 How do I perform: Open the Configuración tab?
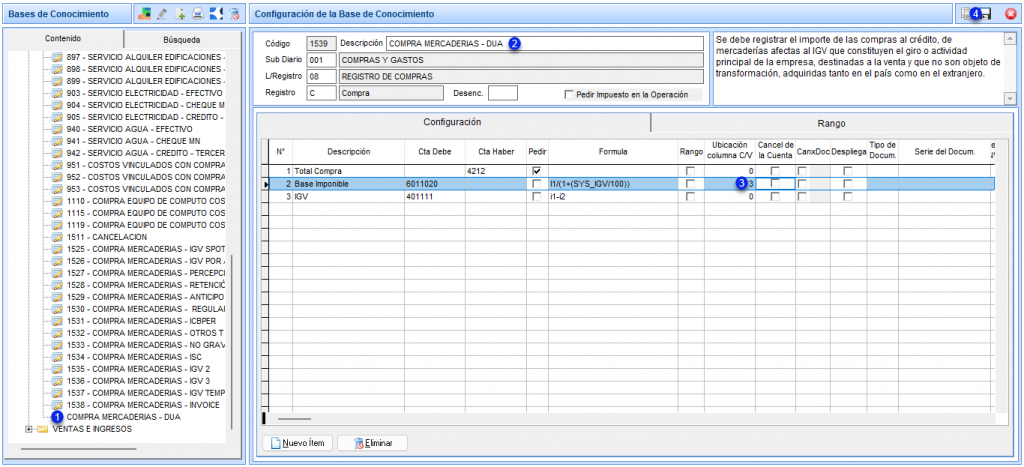tap(453, 122)
